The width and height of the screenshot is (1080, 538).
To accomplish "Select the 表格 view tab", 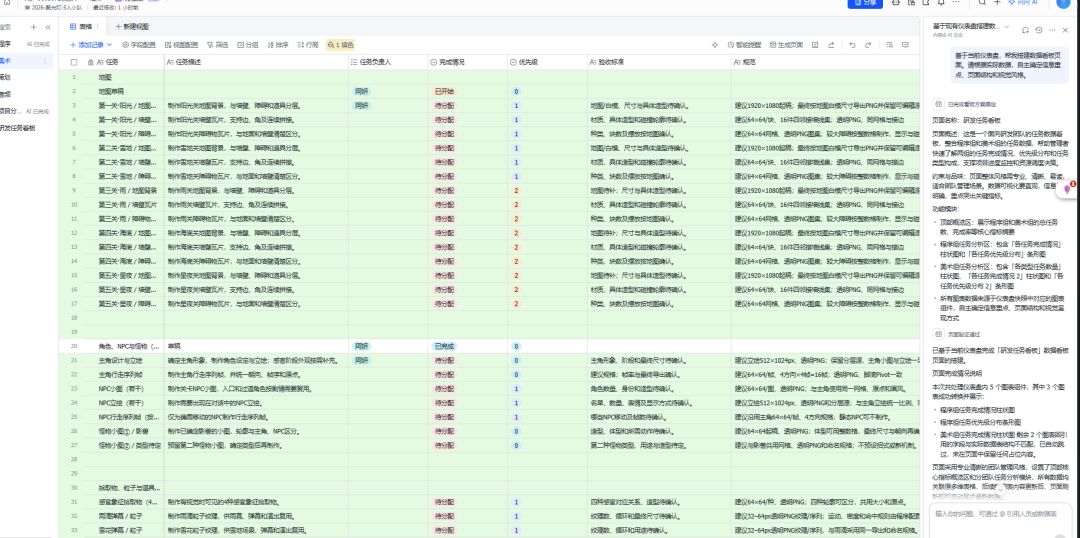I will click(x=81, y=26).
